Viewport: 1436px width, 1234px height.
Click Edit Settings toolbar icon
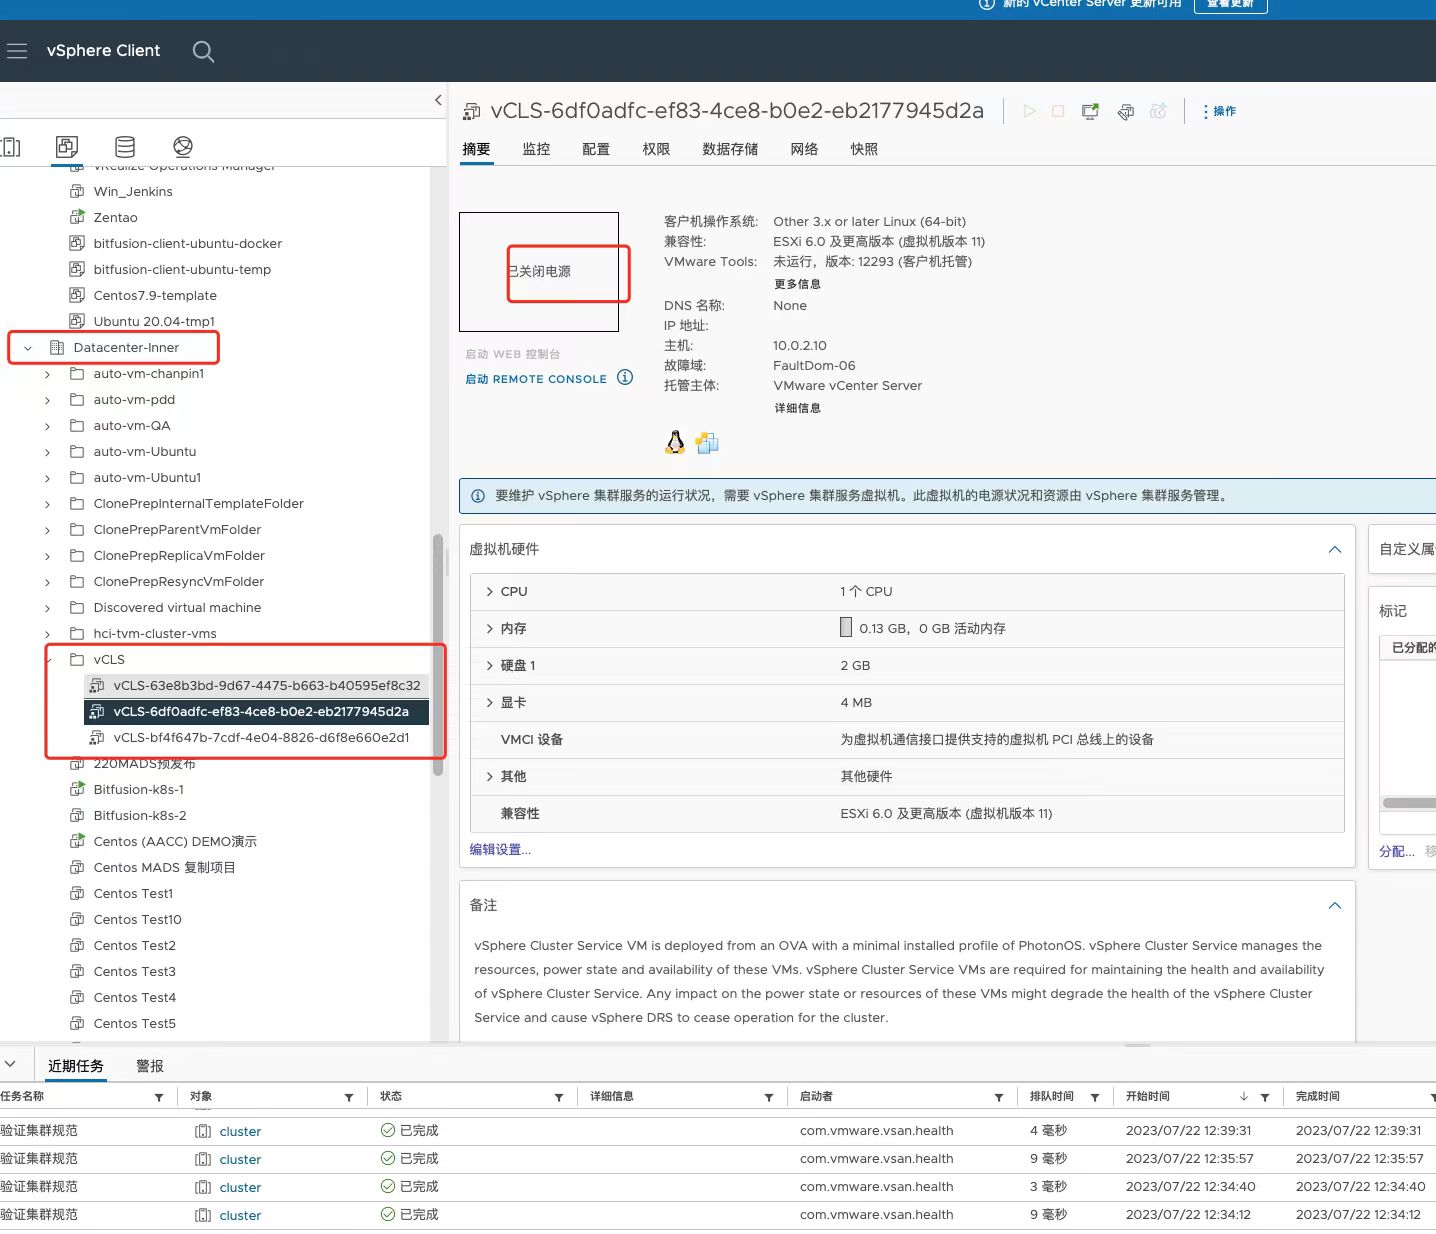coord(1126,111)
